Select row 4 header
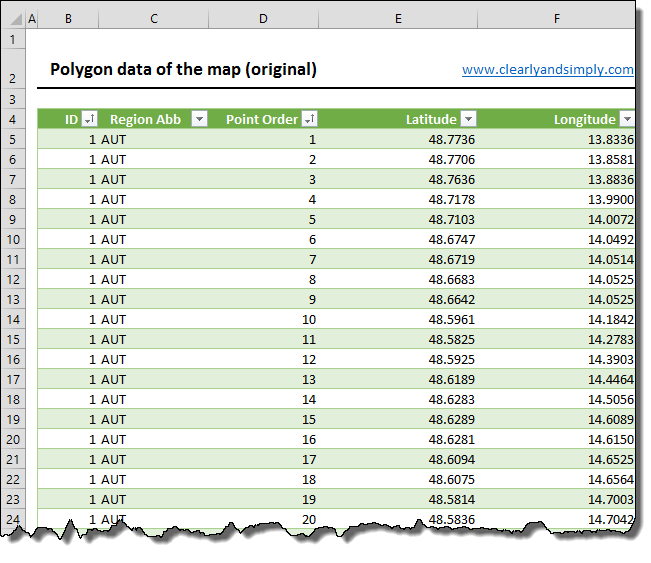The height and width of the screenshot is (563, 651). (x=13, y=119)
